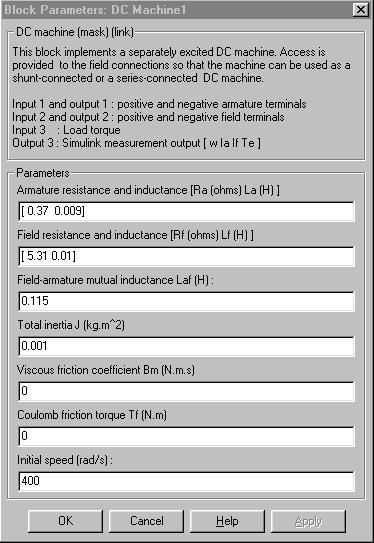Select the mutual inductance Laf field 0.115

186,301
